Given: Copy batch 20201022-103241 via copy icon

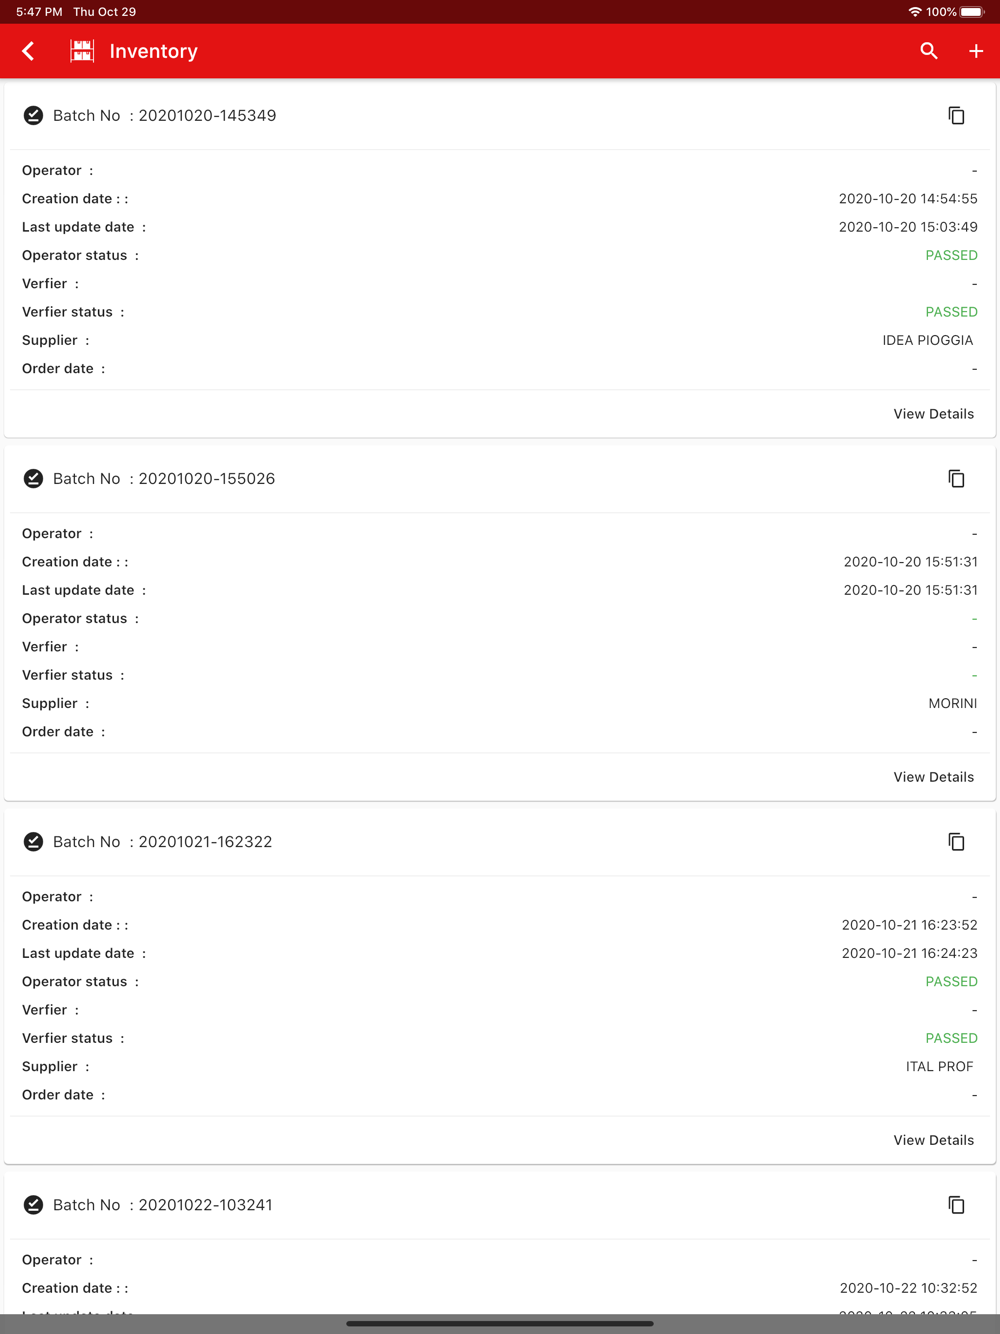Looking at the screenshot, I should pyautogui.click(x=956, y=1204).
